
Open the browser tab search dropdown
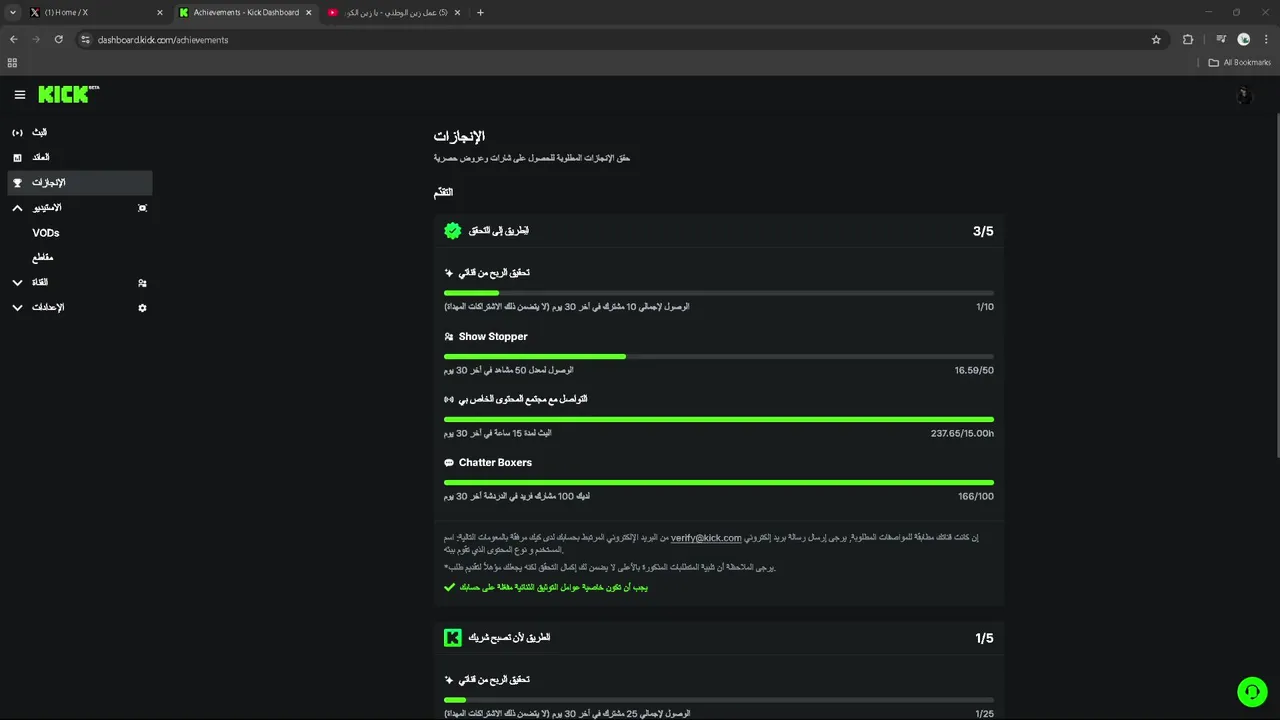tap(13, 13)
